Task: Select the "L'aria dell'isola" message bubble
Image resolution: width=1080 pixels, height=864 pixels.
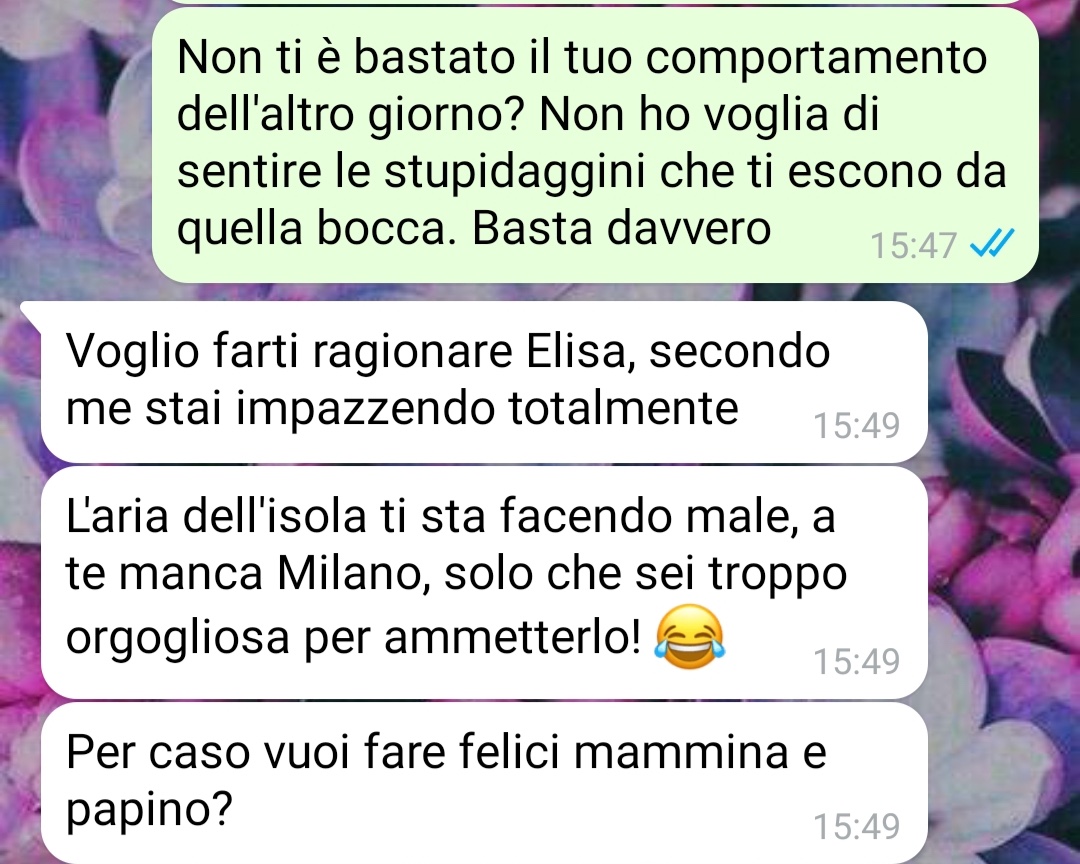Action: point(484,583)
